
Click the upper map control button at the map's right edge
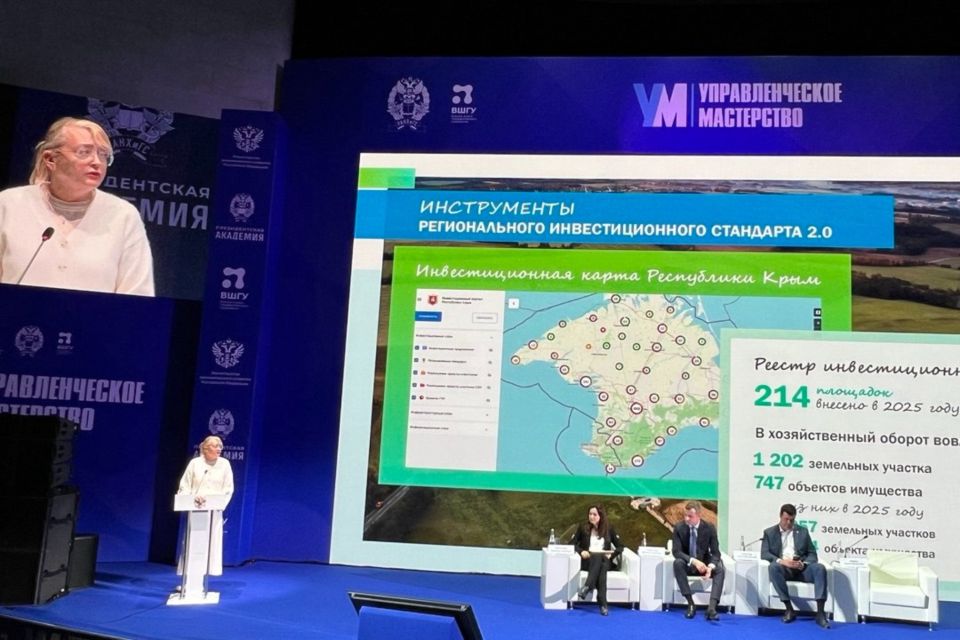point(817,313)
